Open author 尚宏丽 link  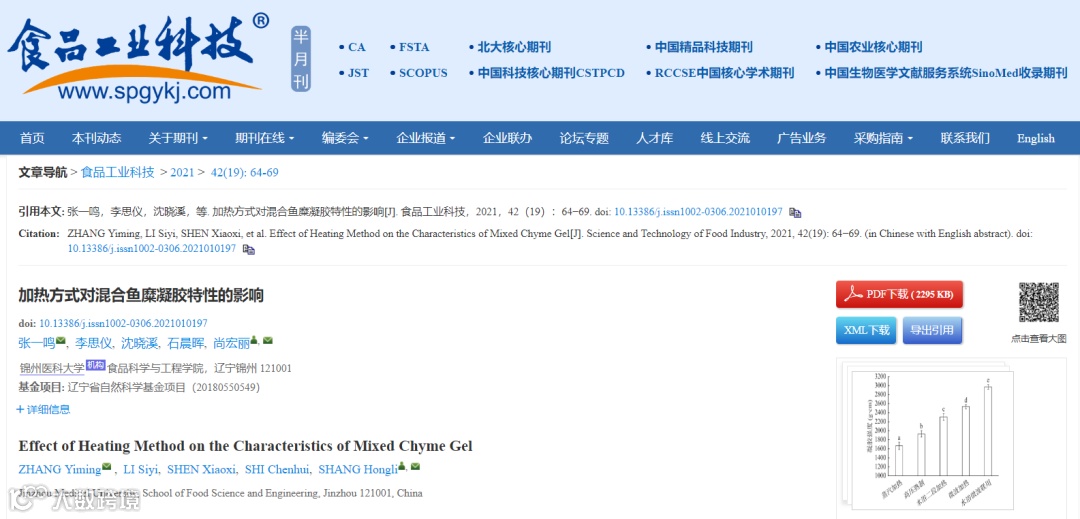(232, 342)
